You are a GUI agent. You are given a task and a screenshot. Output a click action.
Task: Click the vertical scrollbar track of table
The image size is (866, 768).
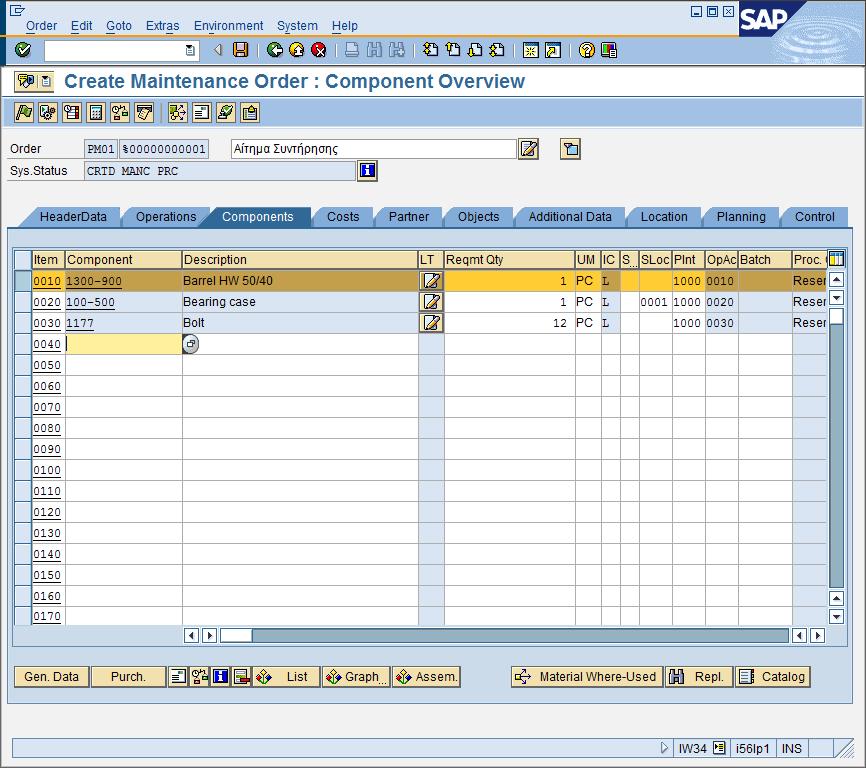(836, 453)
